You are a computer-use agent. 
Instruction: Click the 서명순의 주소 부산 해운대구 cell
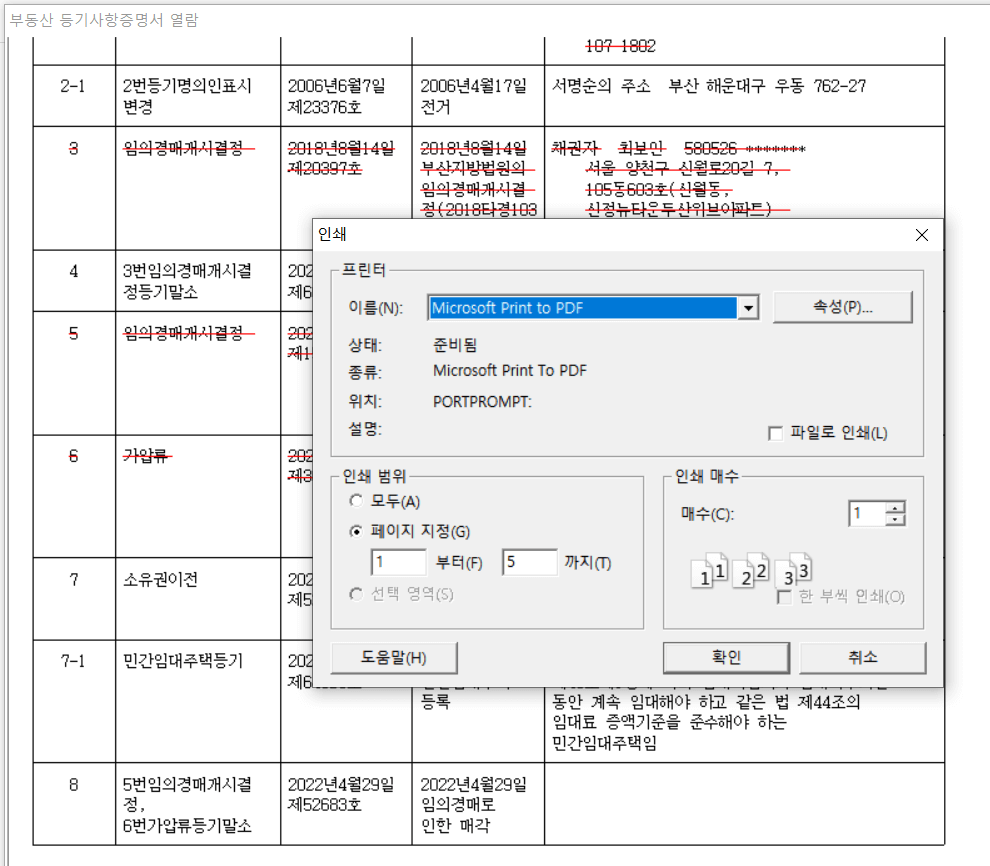744,95
